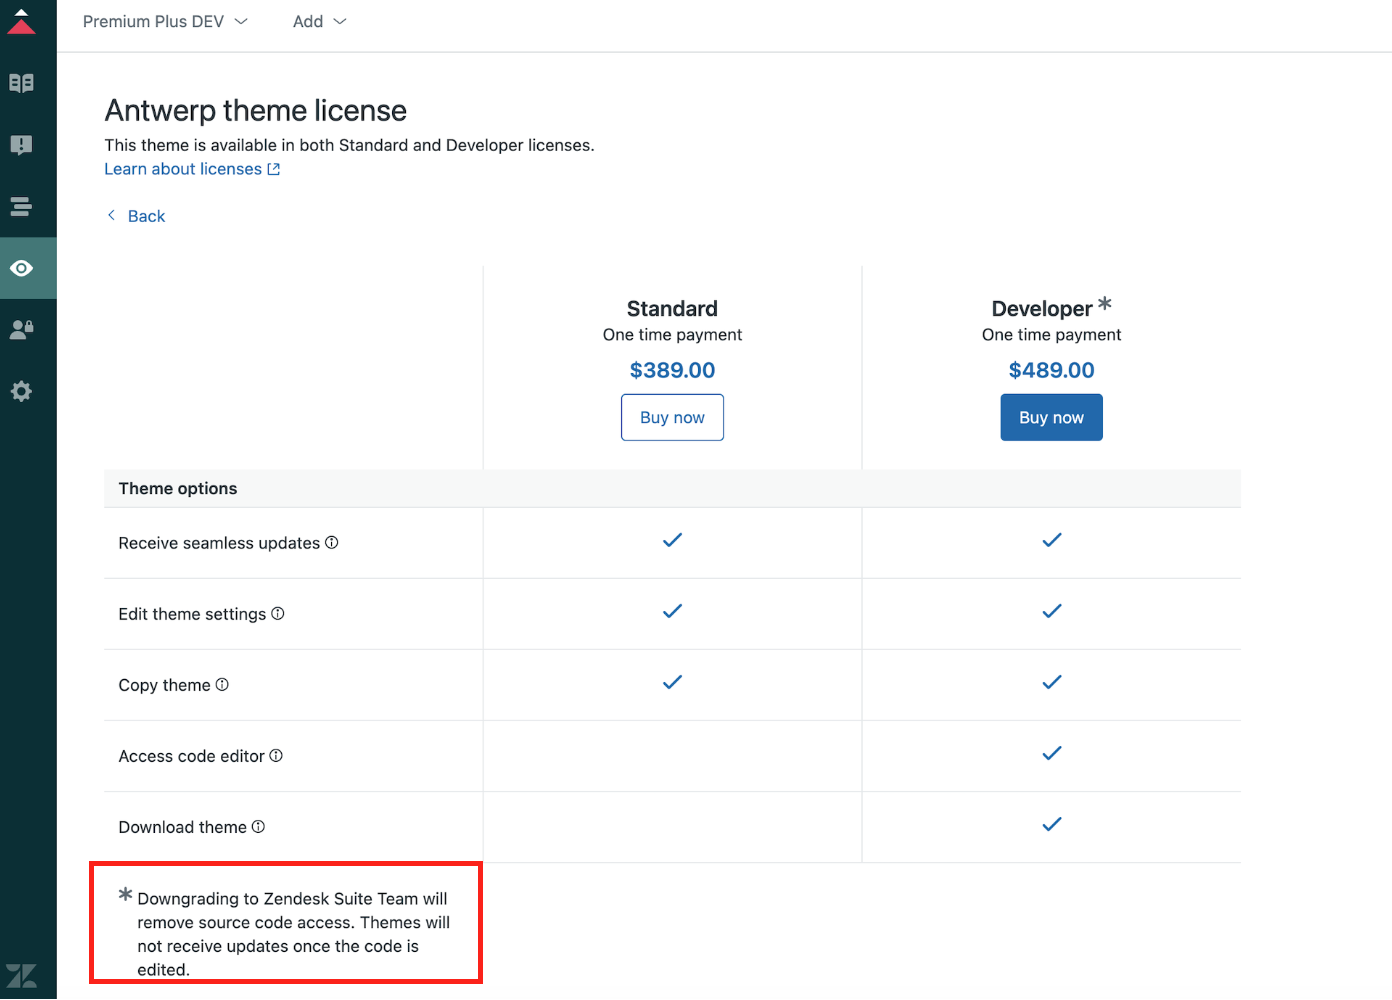This screenshot has width=1392, height=1000.
Task: Click Developer checkmark for Copy theme
Action: pos(1051,682)
